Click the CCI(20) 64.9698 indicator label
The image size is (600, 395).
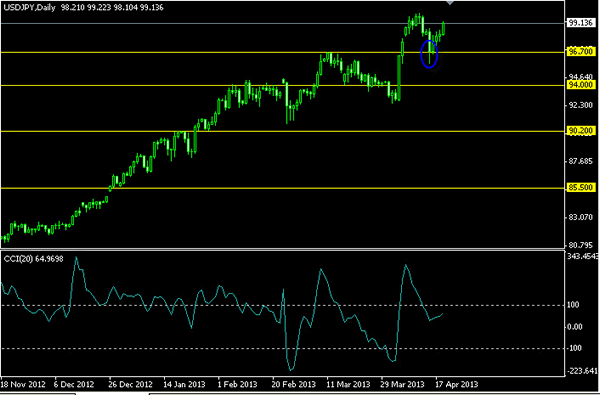(x=33, y=259)
